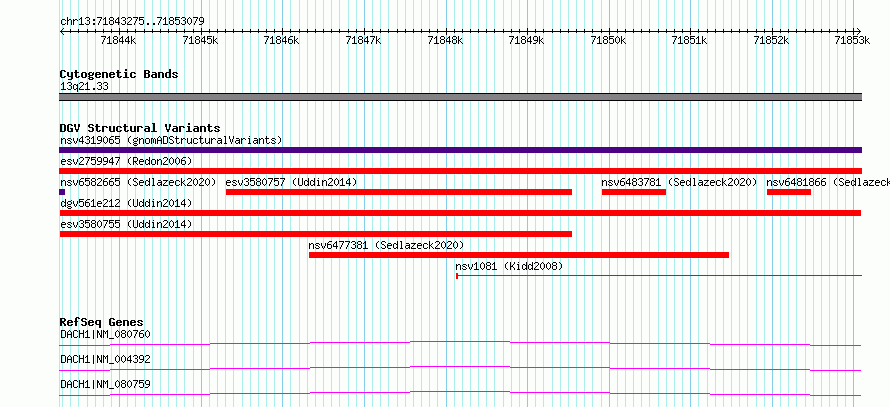Click the 71846k ruler position
890x407 pixels.
[282, 40]
